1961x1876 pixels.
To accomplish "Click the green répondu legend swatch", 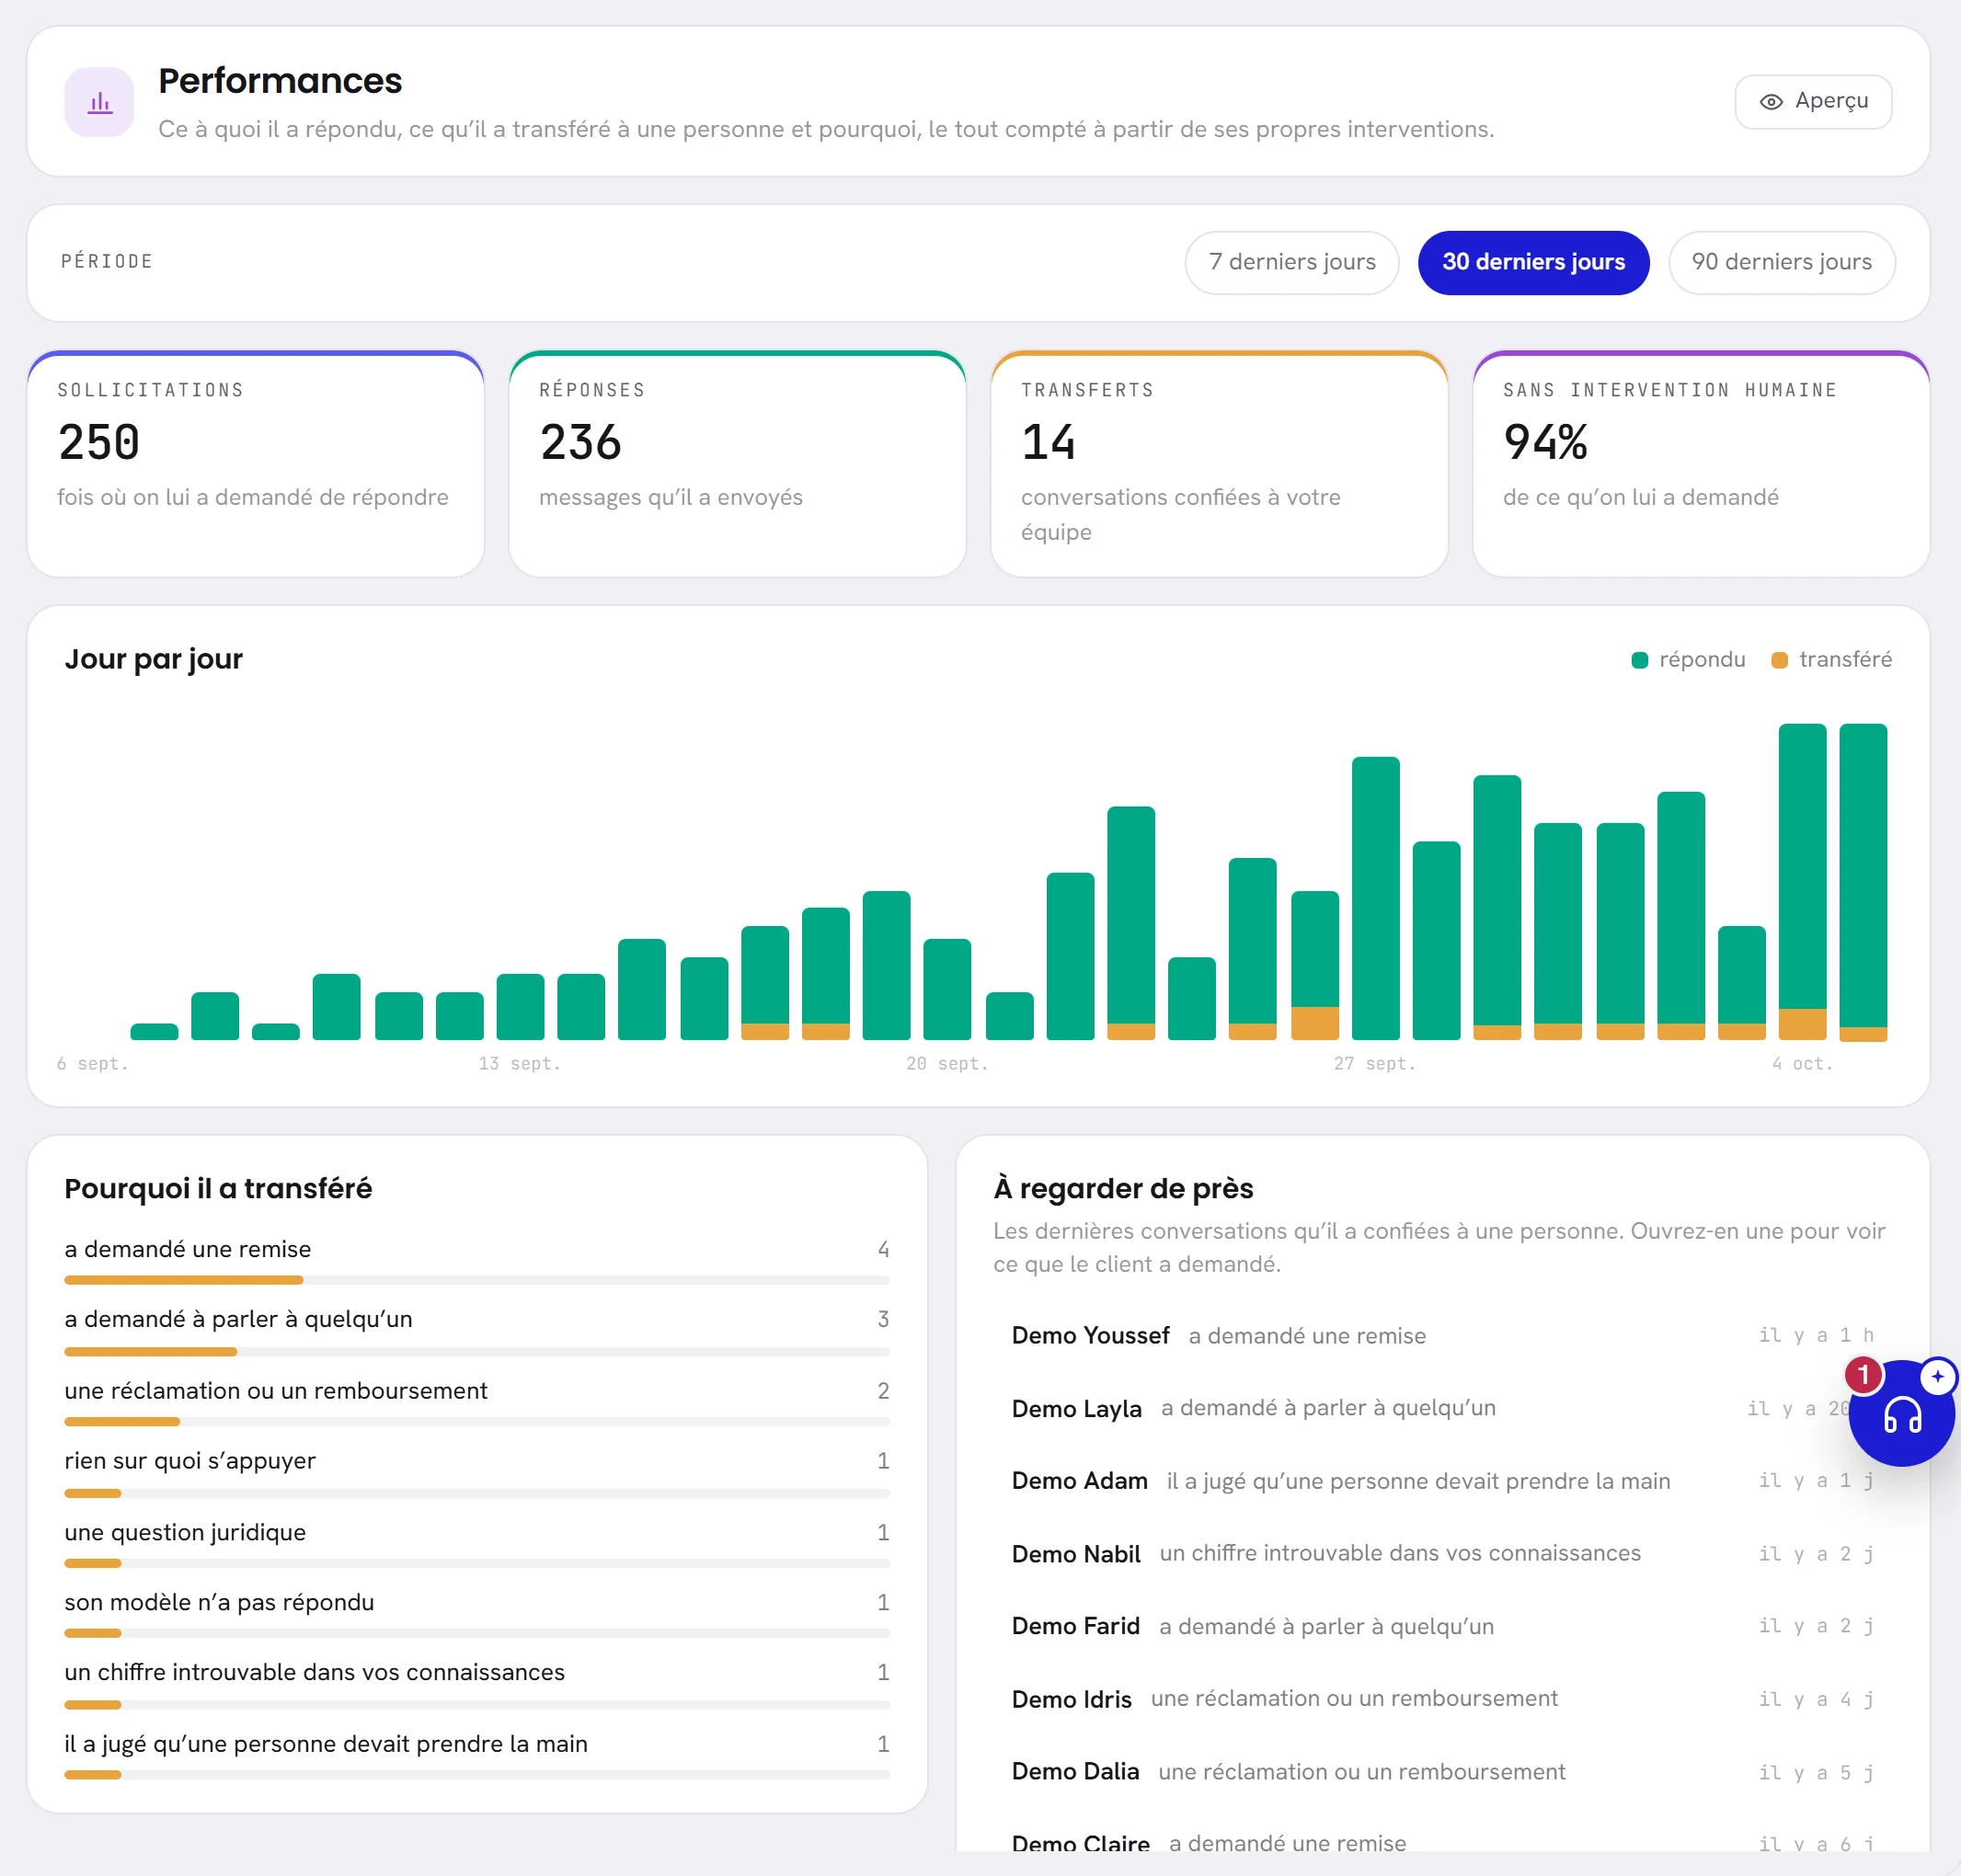I will click(1640, 660).
